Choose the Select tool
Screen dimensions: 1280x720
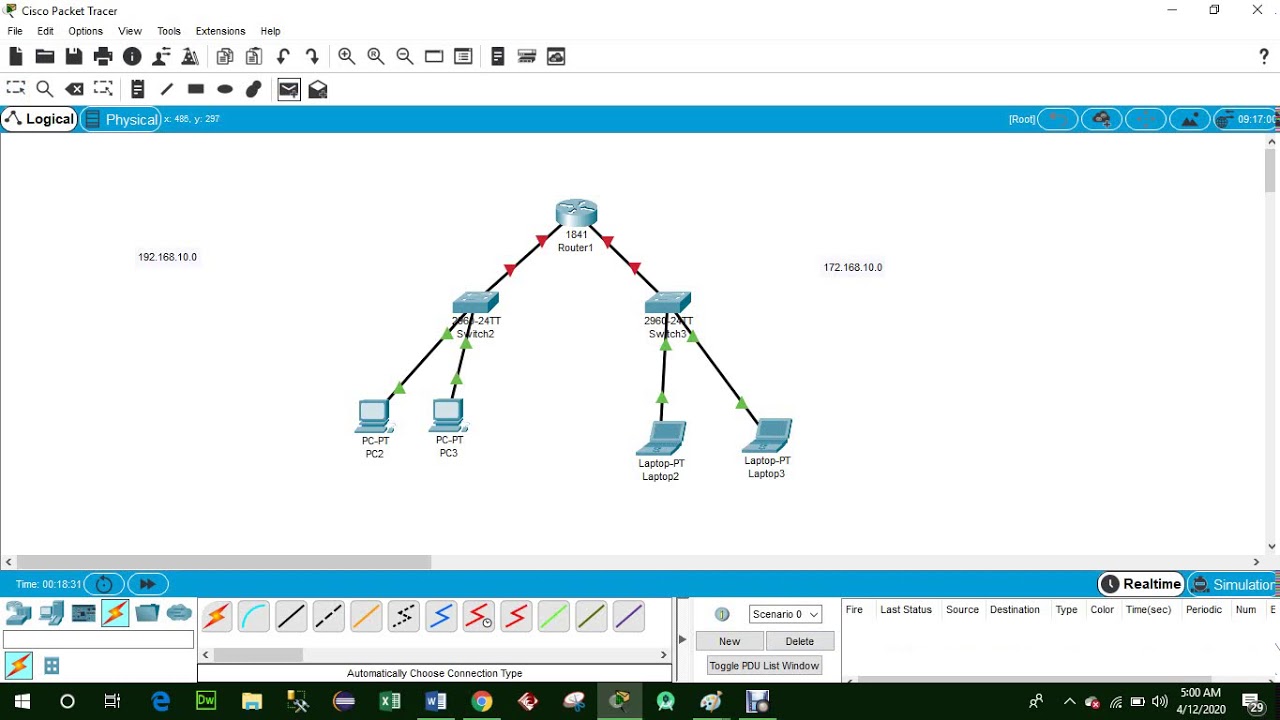point(15,89)
